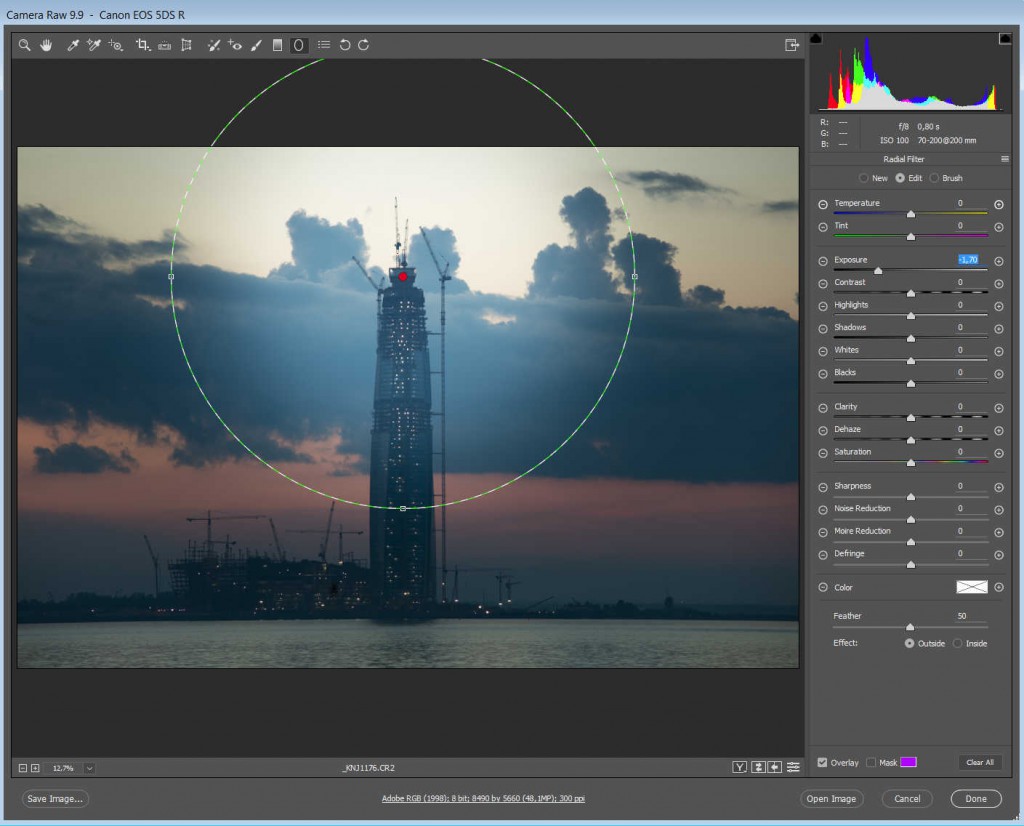Image resolution: width=1024 pixels, height=826 pixels.
Task: Activate the Crop tool
Action: pos(142,45)
